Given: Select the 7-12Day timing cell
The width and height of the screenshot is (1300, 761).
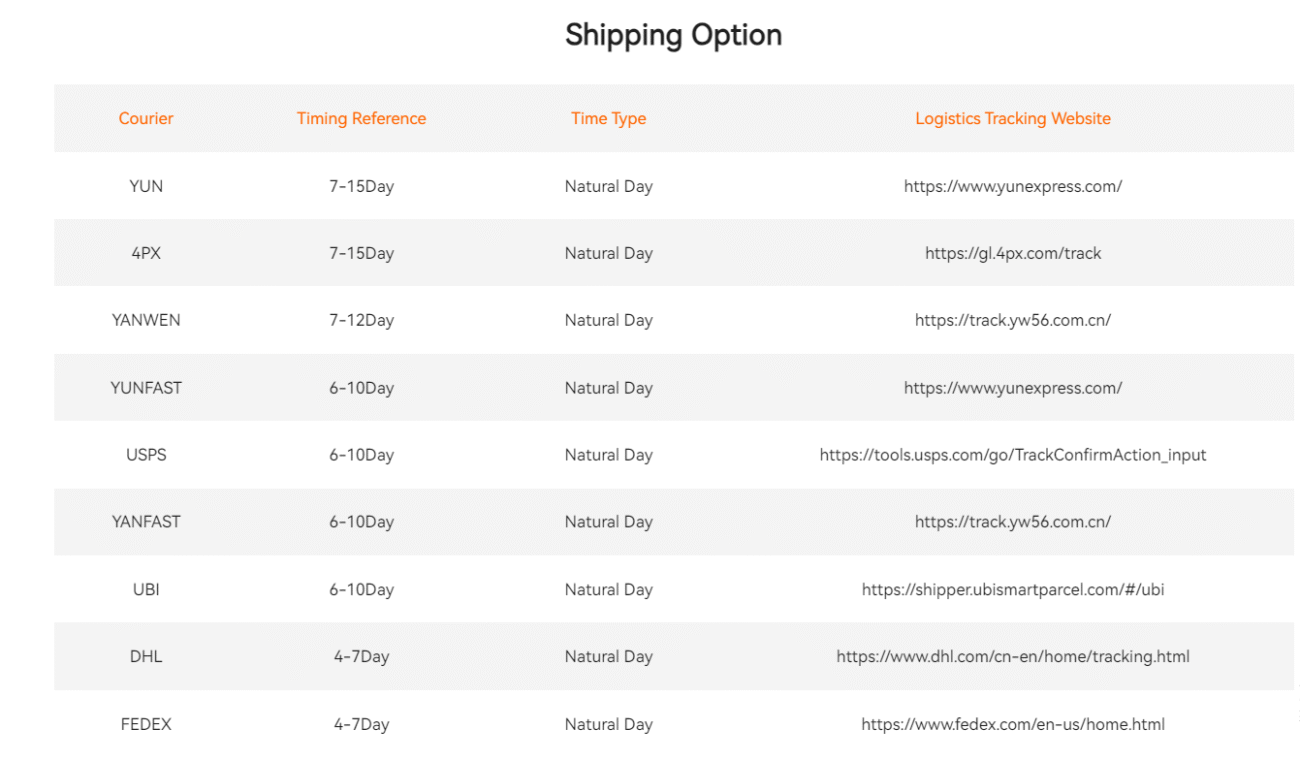Looking at the screenshot, I should point(361,320).
